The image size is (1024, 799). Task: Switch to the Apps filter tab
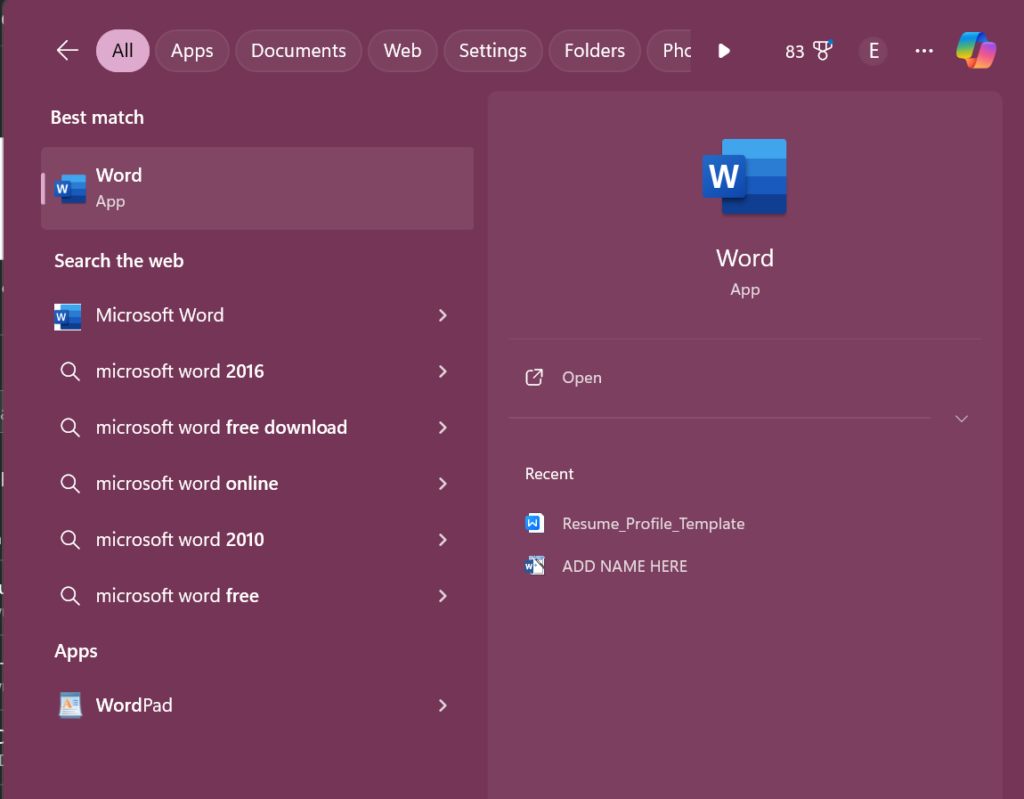192,50
